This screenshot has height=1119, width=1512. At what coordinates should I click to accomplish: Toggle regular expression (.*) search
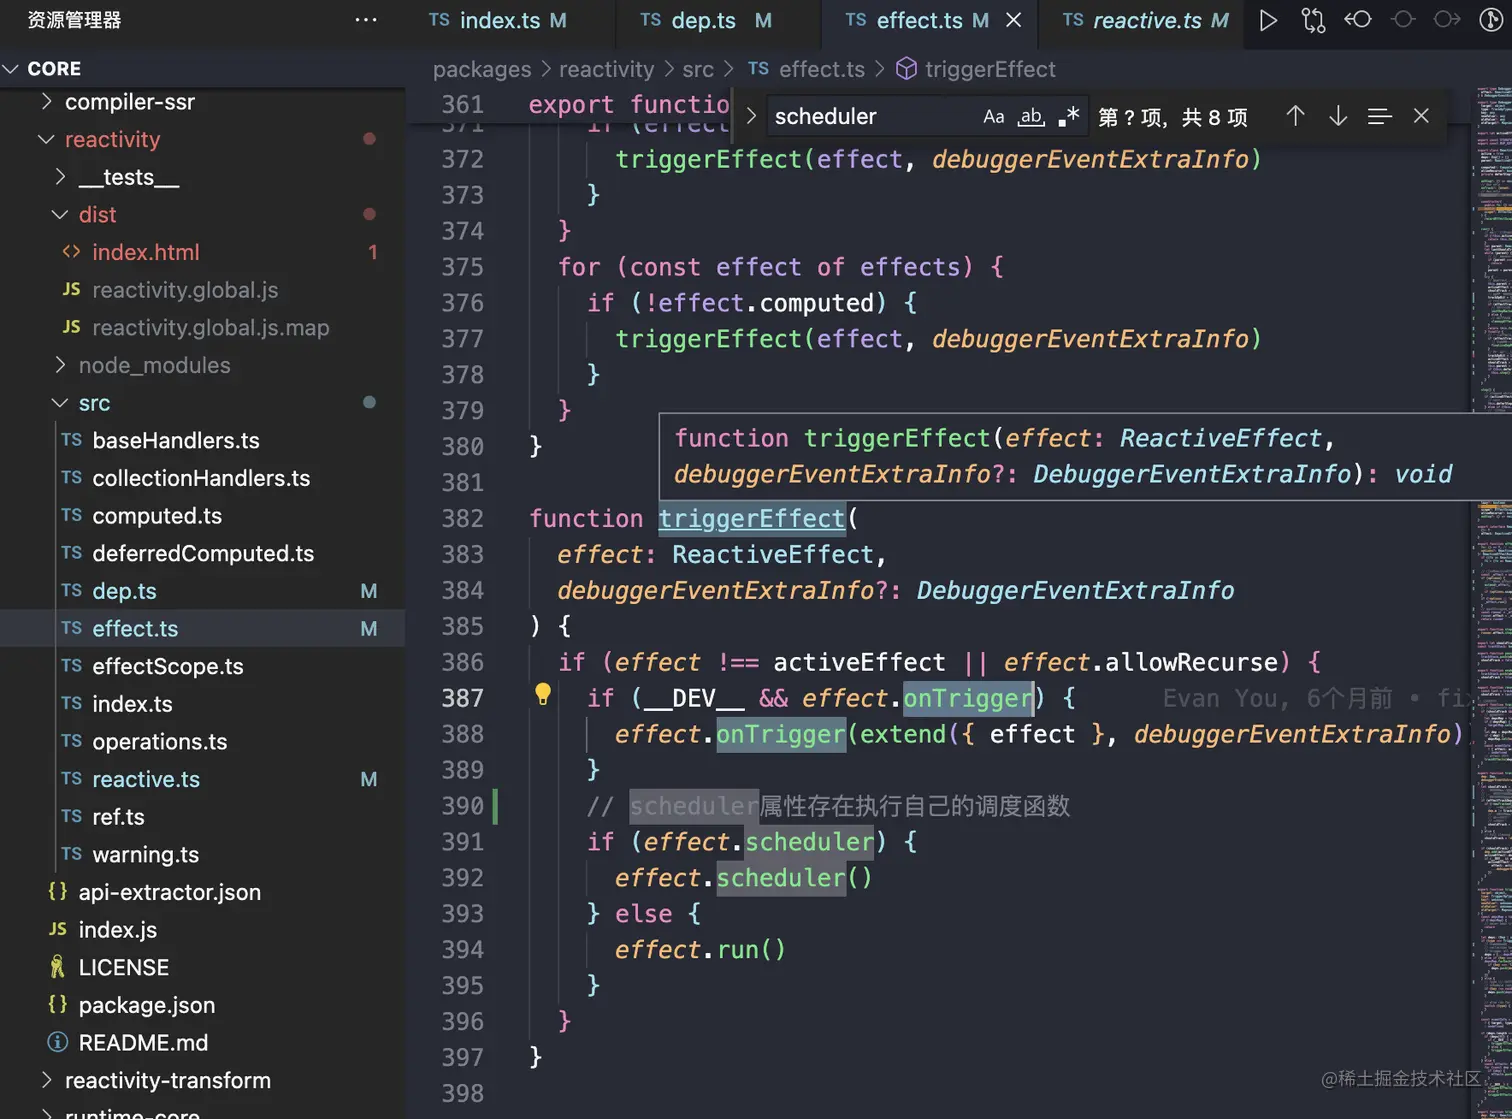pyautogui.click(x=1069, y=116)
